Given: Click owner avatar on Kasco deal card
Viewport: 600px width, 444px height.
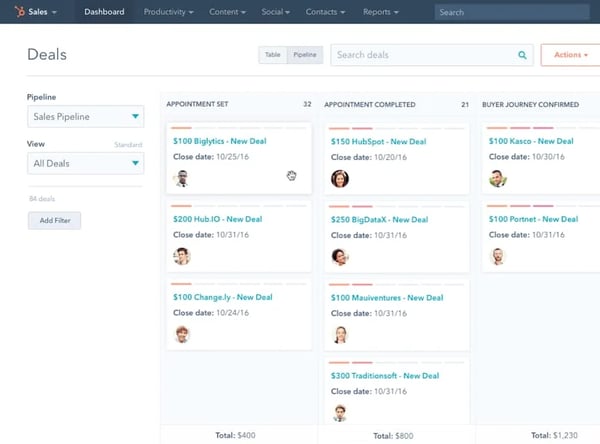Looking at the screenshot, I should coord(498,179).
